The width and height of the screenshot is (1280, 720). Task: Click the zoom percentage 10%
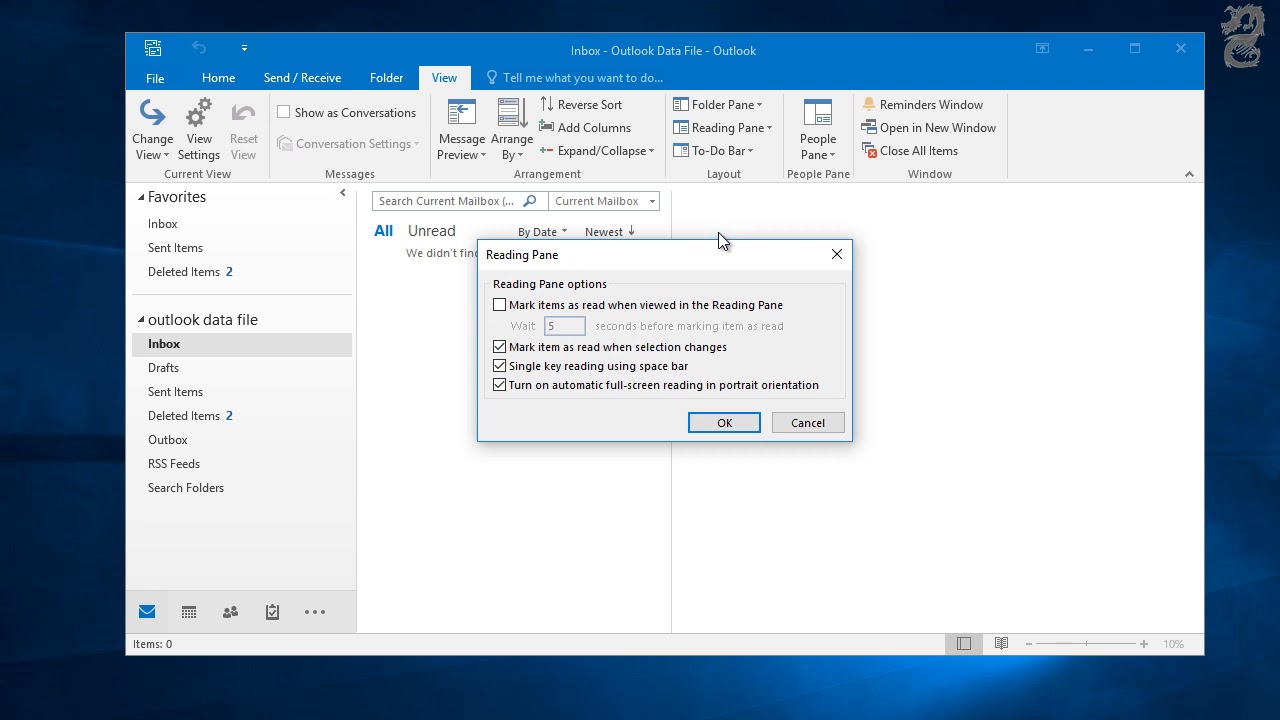(x=1173, y=644)
